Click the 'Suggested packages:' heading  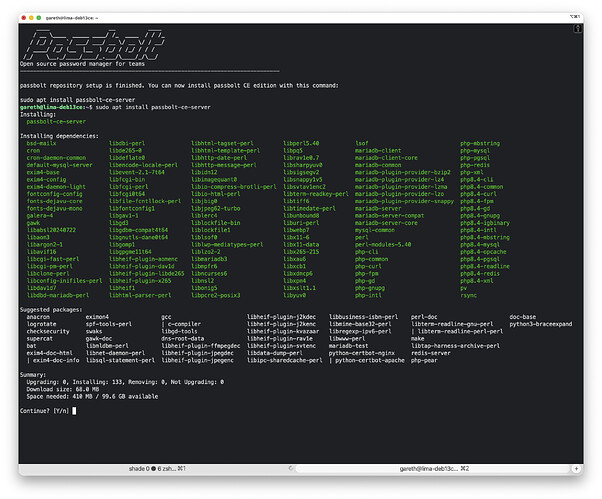coord(51,309)
